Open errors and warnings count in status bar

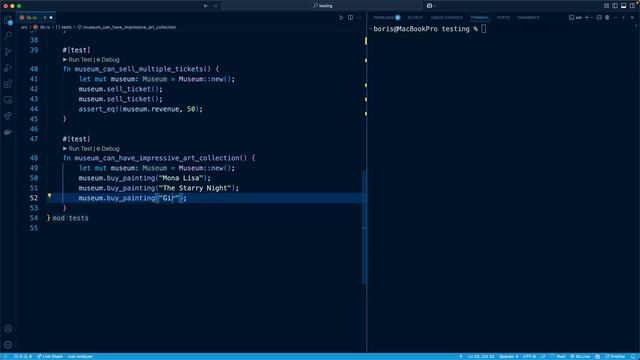23,357
